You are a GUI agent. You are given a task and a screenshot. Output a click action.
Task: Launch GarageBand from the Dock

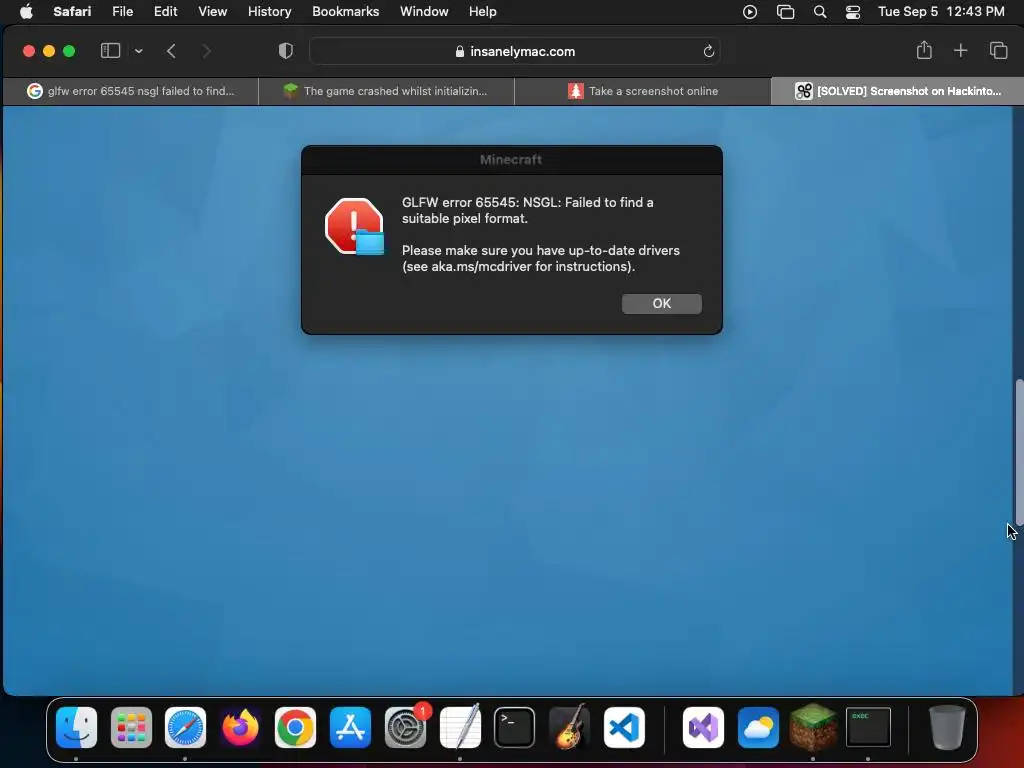569,727
